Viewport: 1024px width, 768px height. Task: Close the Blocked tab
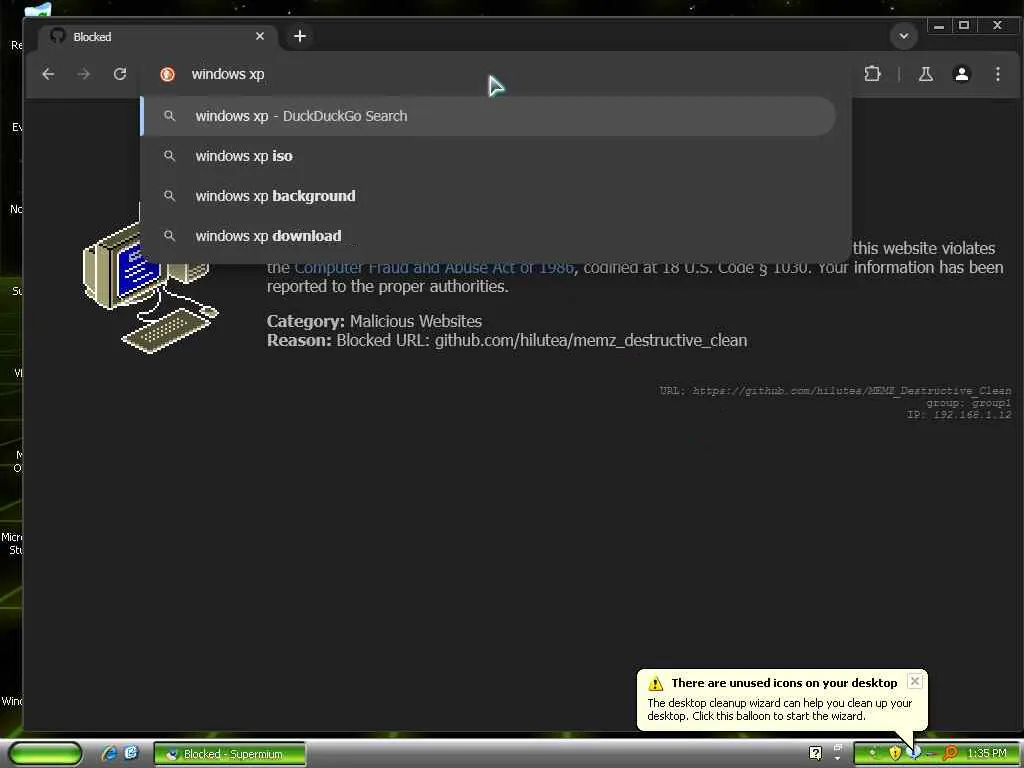[260, 36]
